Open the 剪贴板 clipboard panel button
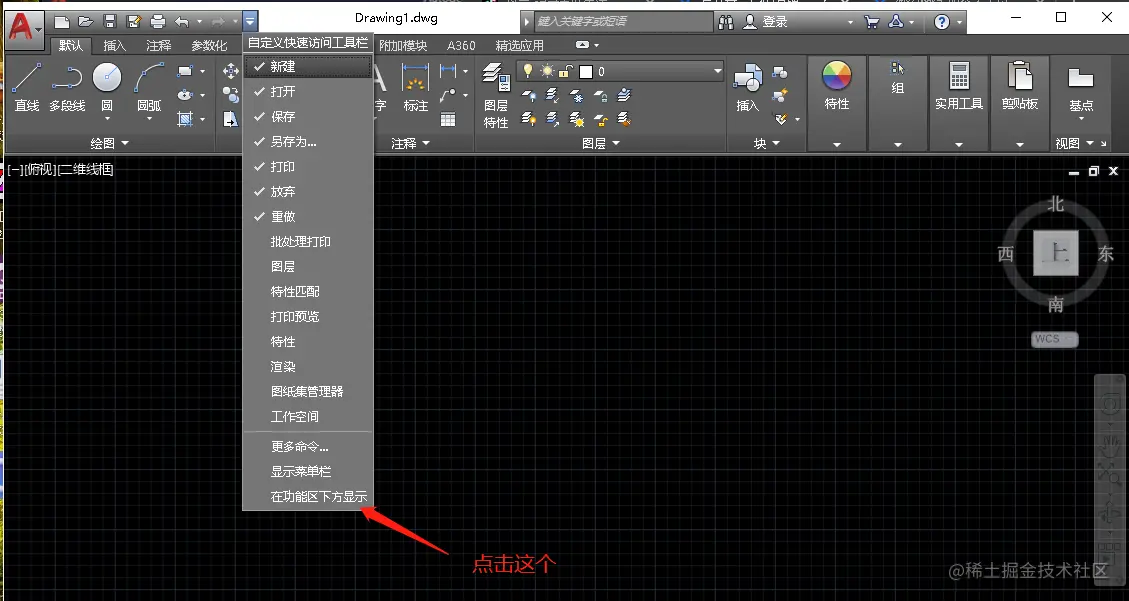 pyautogui.click(x=1020, y=103)
